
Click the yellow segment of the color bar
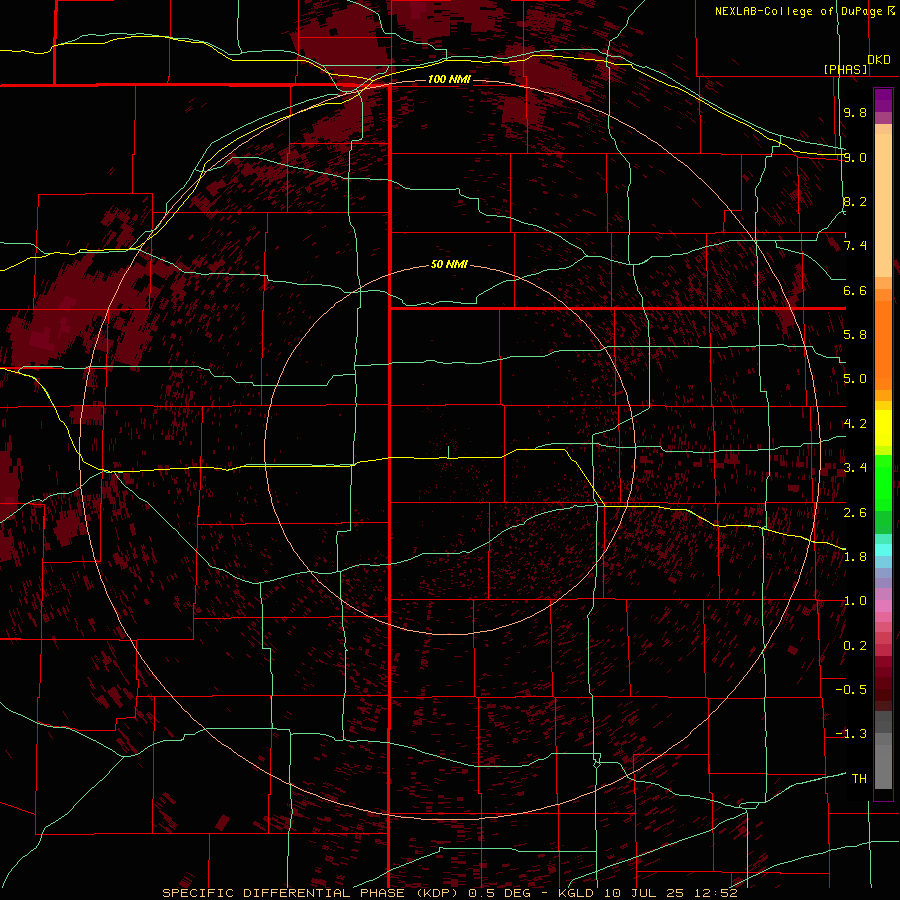pyautogui.click(x=883, y=428)
